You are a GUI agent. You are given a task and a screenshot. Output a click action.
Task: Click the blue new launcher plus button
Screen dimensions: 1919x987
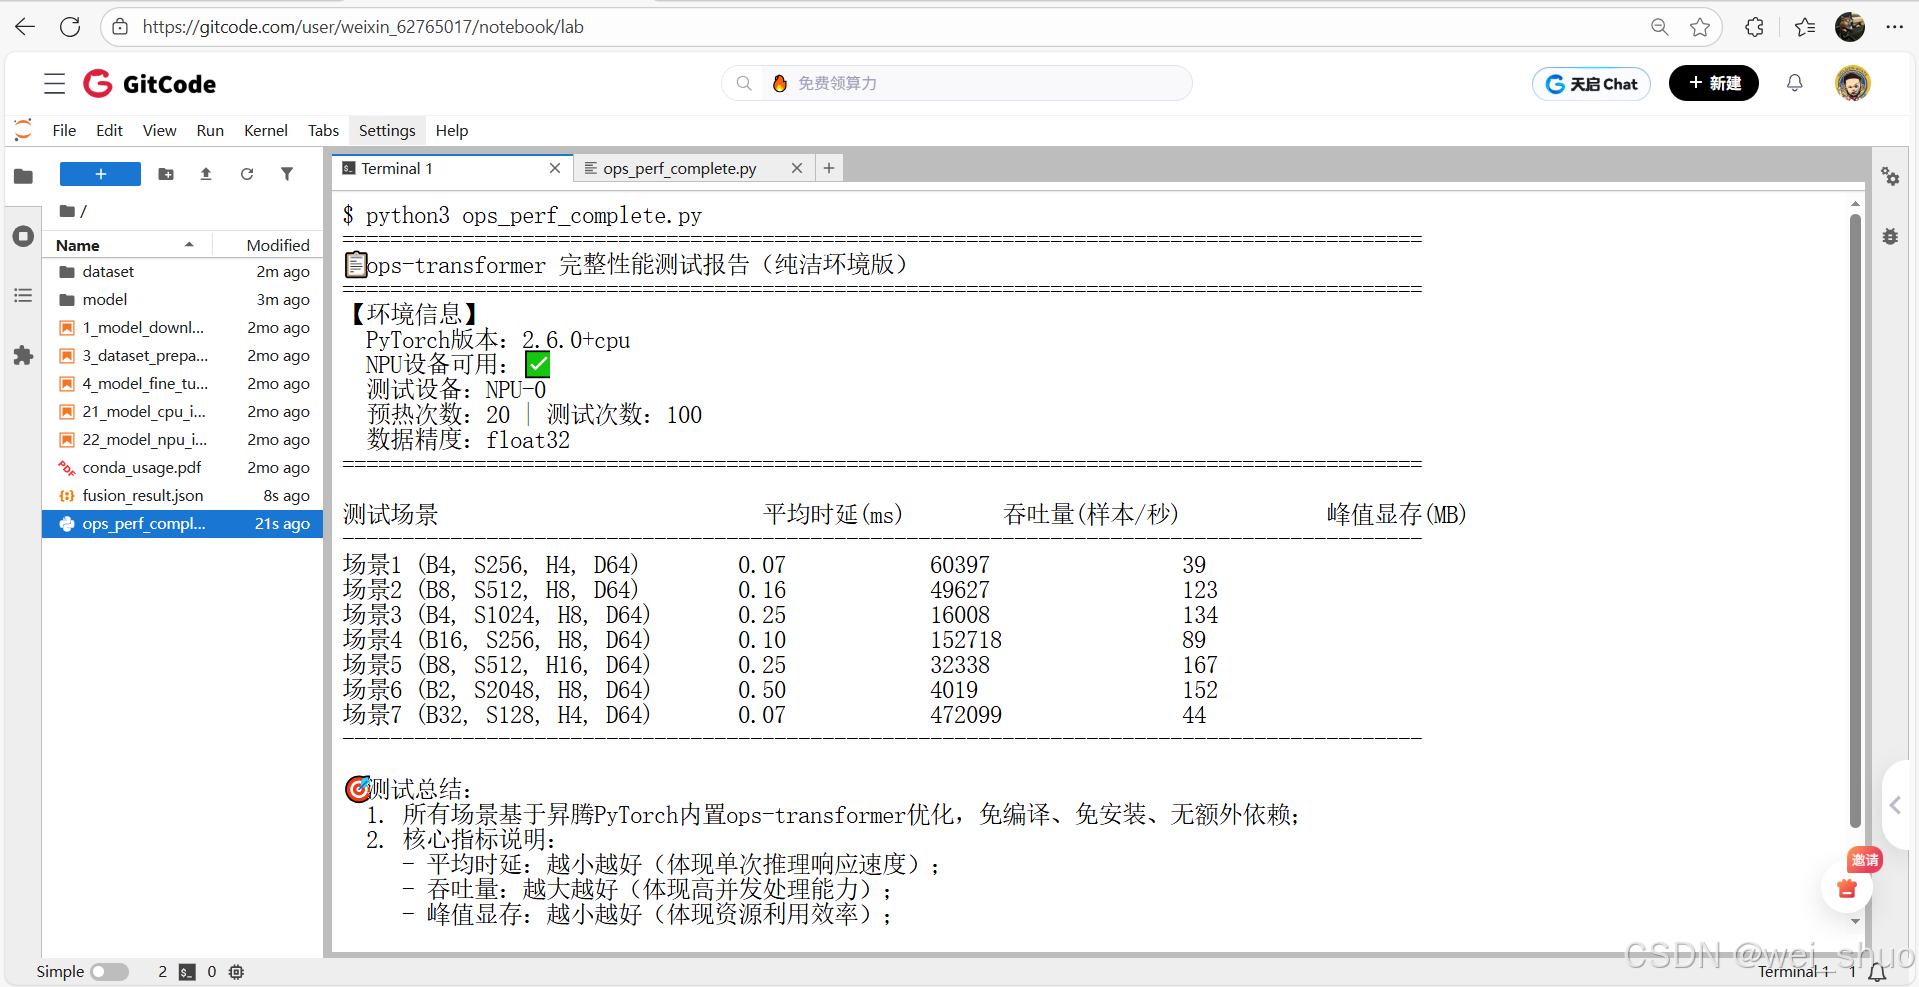click(x=100, y=174)
